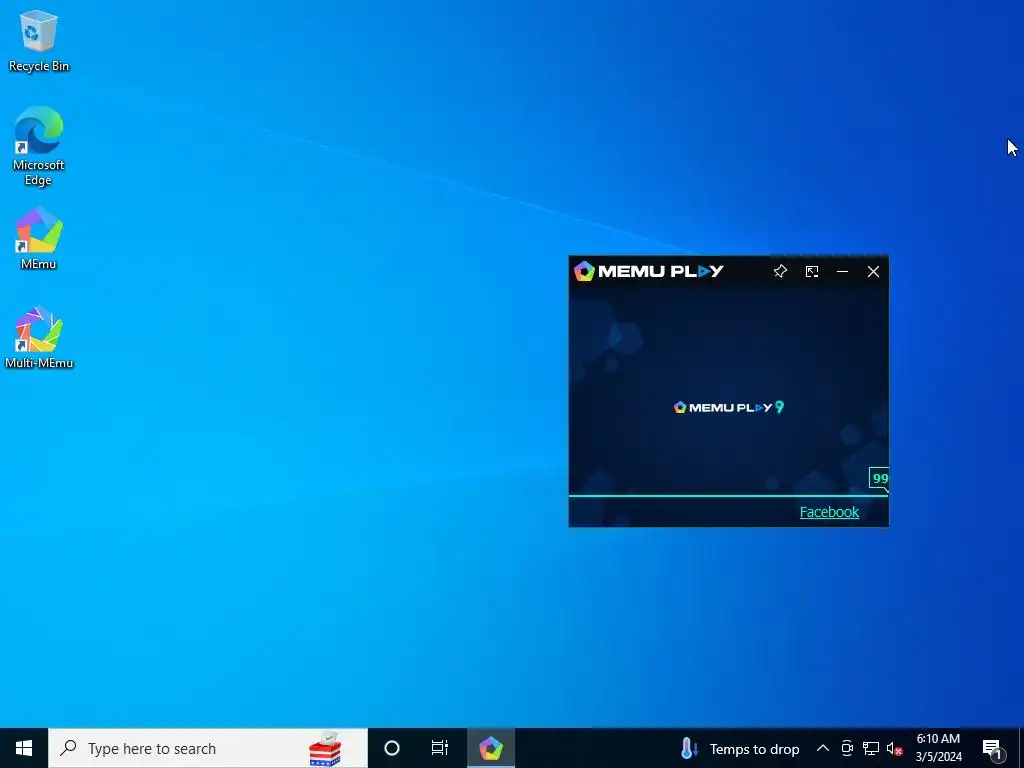Open the Windows Start menu
Screen dimensions: 1024x768
(24, 748)
